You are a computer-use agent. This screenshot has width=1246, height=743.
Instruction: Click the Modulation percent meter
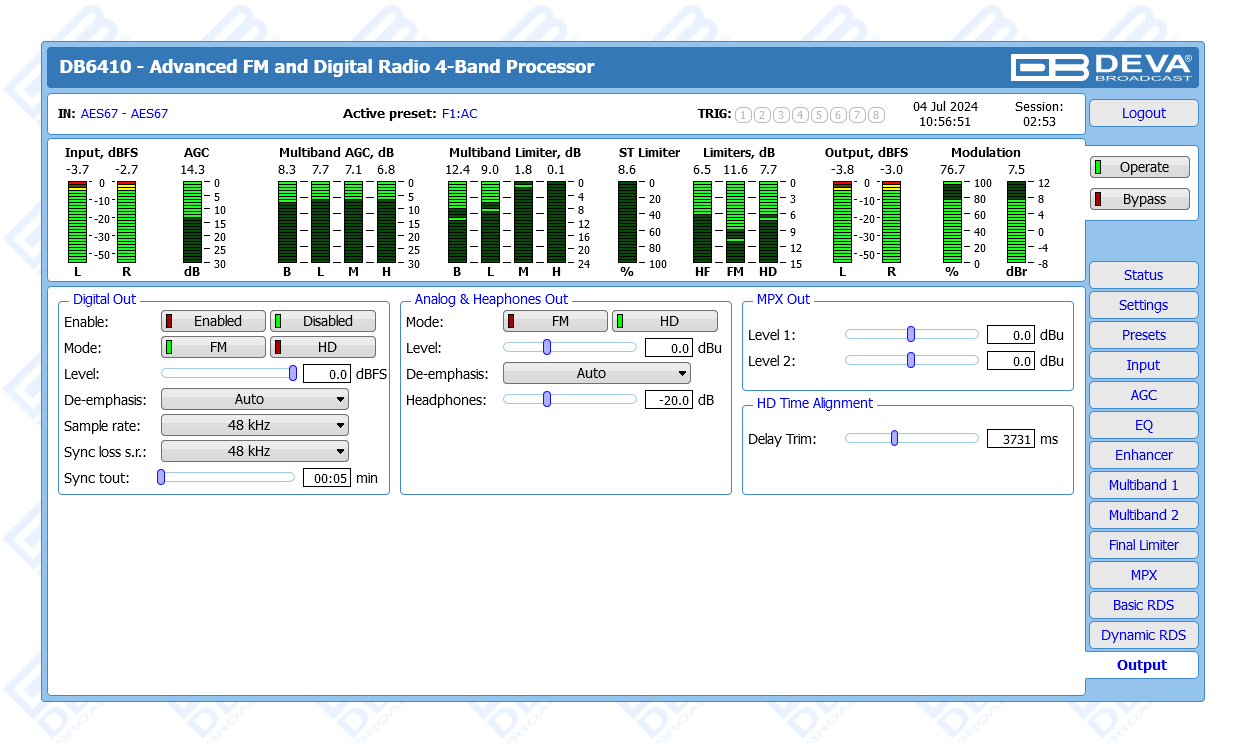[951, 222]
